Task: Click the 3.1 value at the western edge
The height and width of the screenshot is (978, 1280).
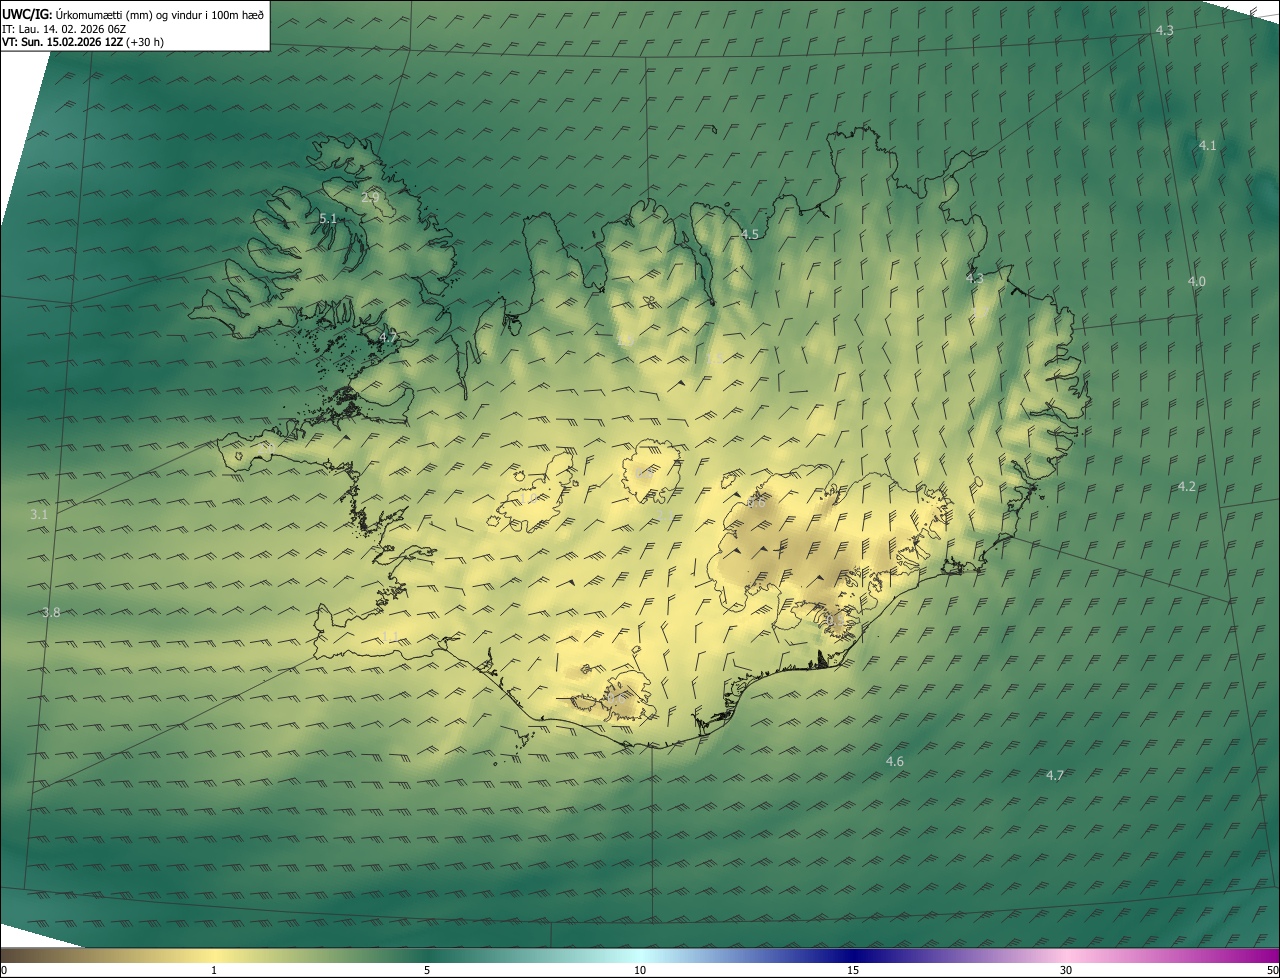Action: point(39,514)
